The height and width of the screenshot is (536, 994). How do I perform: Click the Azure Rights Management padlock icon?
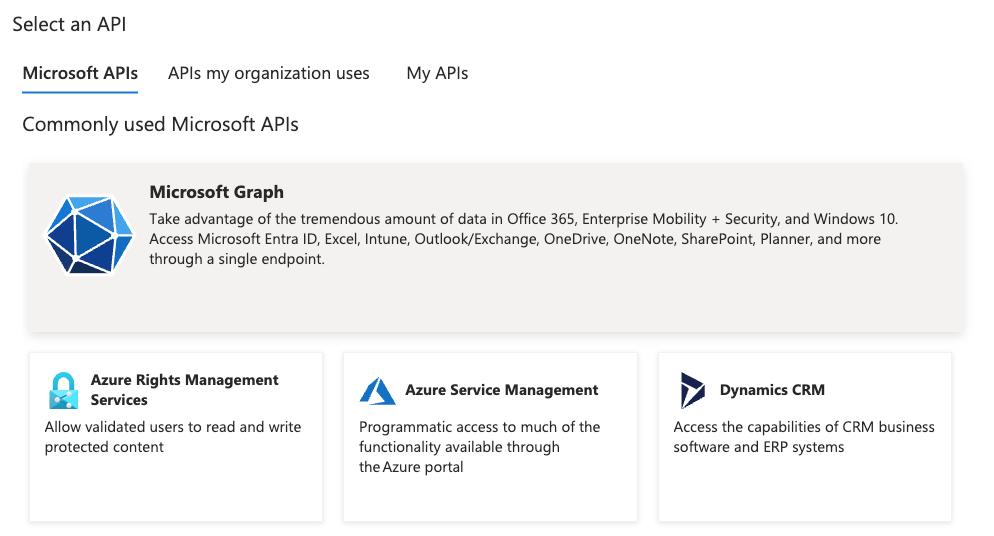pos(63,390)
